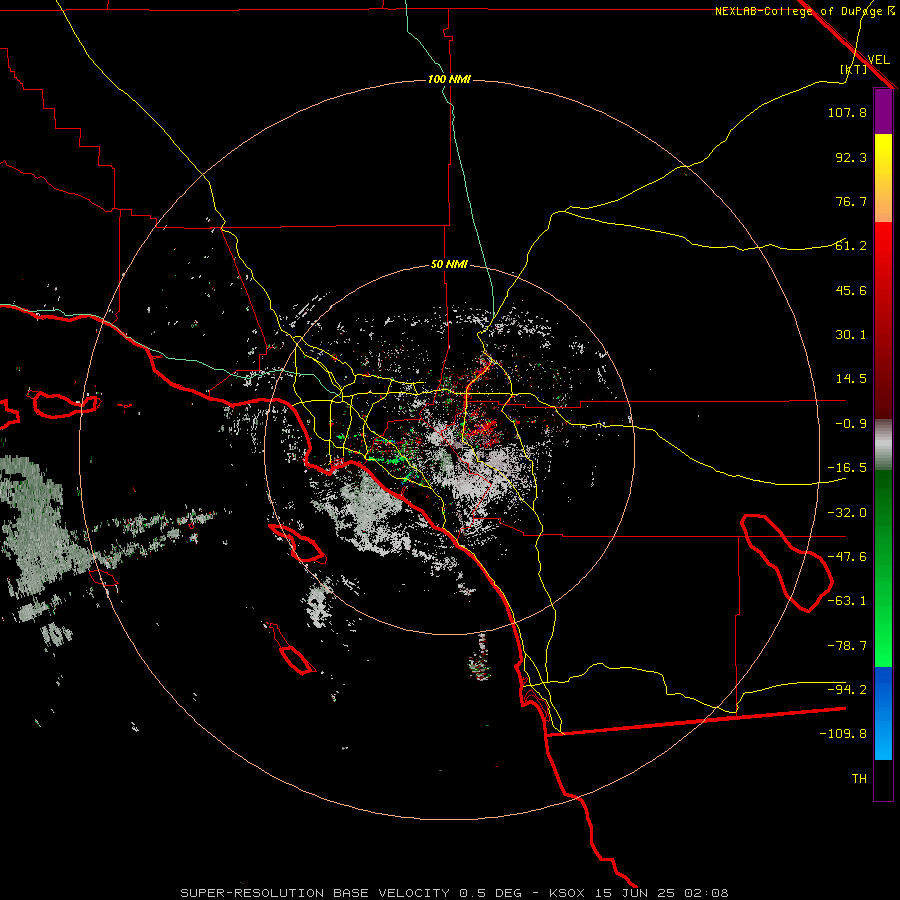Image resolution: width=900 pixels, height=900 pixels.
Task: Click the 50 NMI range ring label
Action: 449,265
